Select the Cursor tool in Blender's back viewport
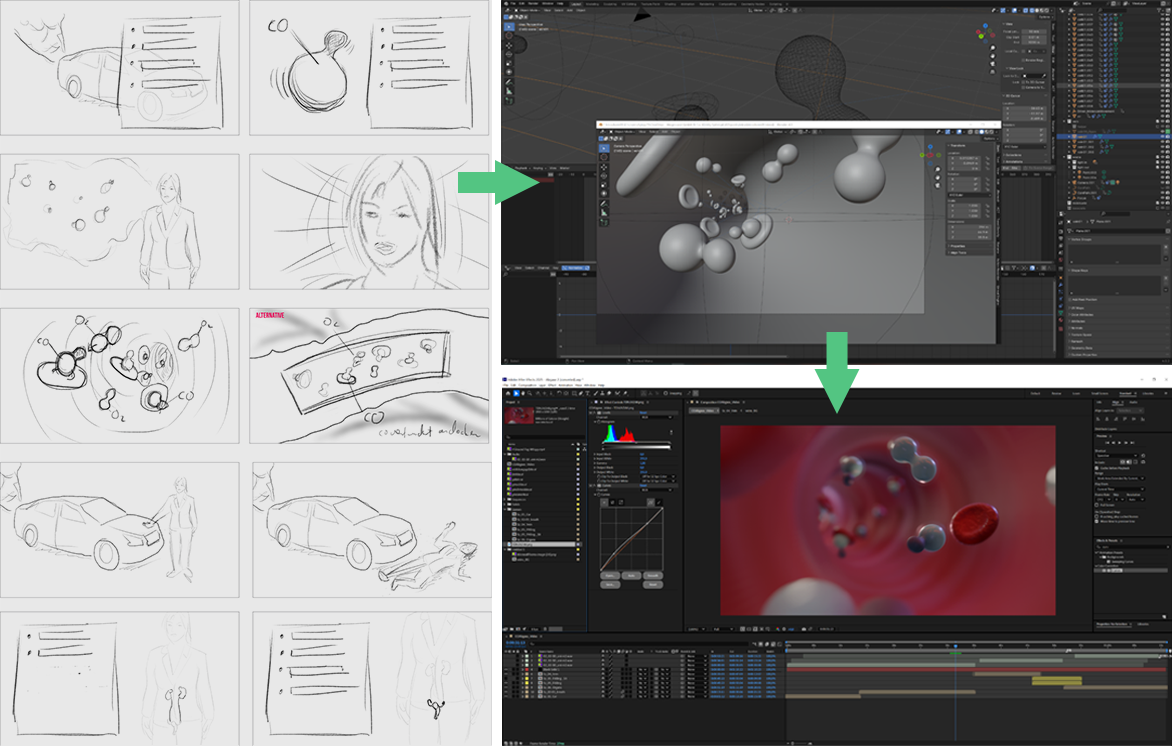Screen dimensions: 1172x746 [510, 33]
